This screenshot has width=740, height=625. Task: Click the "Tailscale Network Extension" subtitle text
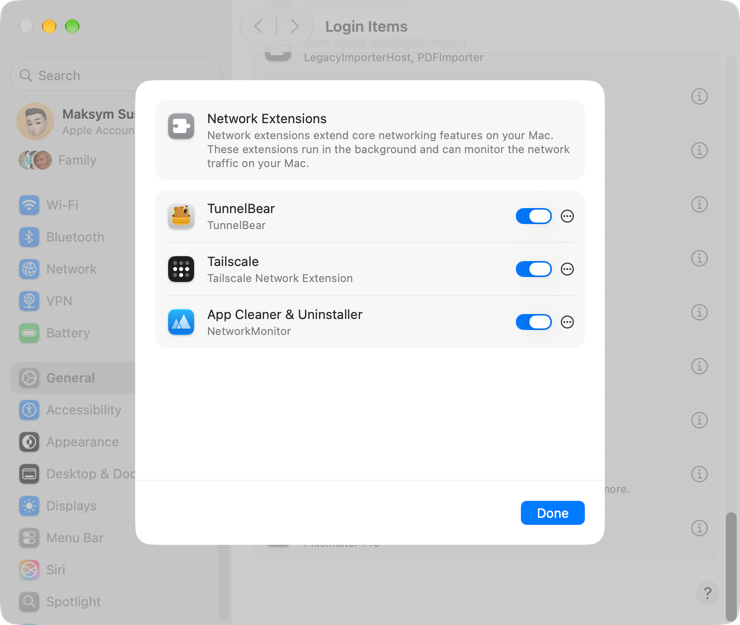(x=280, y=278)
